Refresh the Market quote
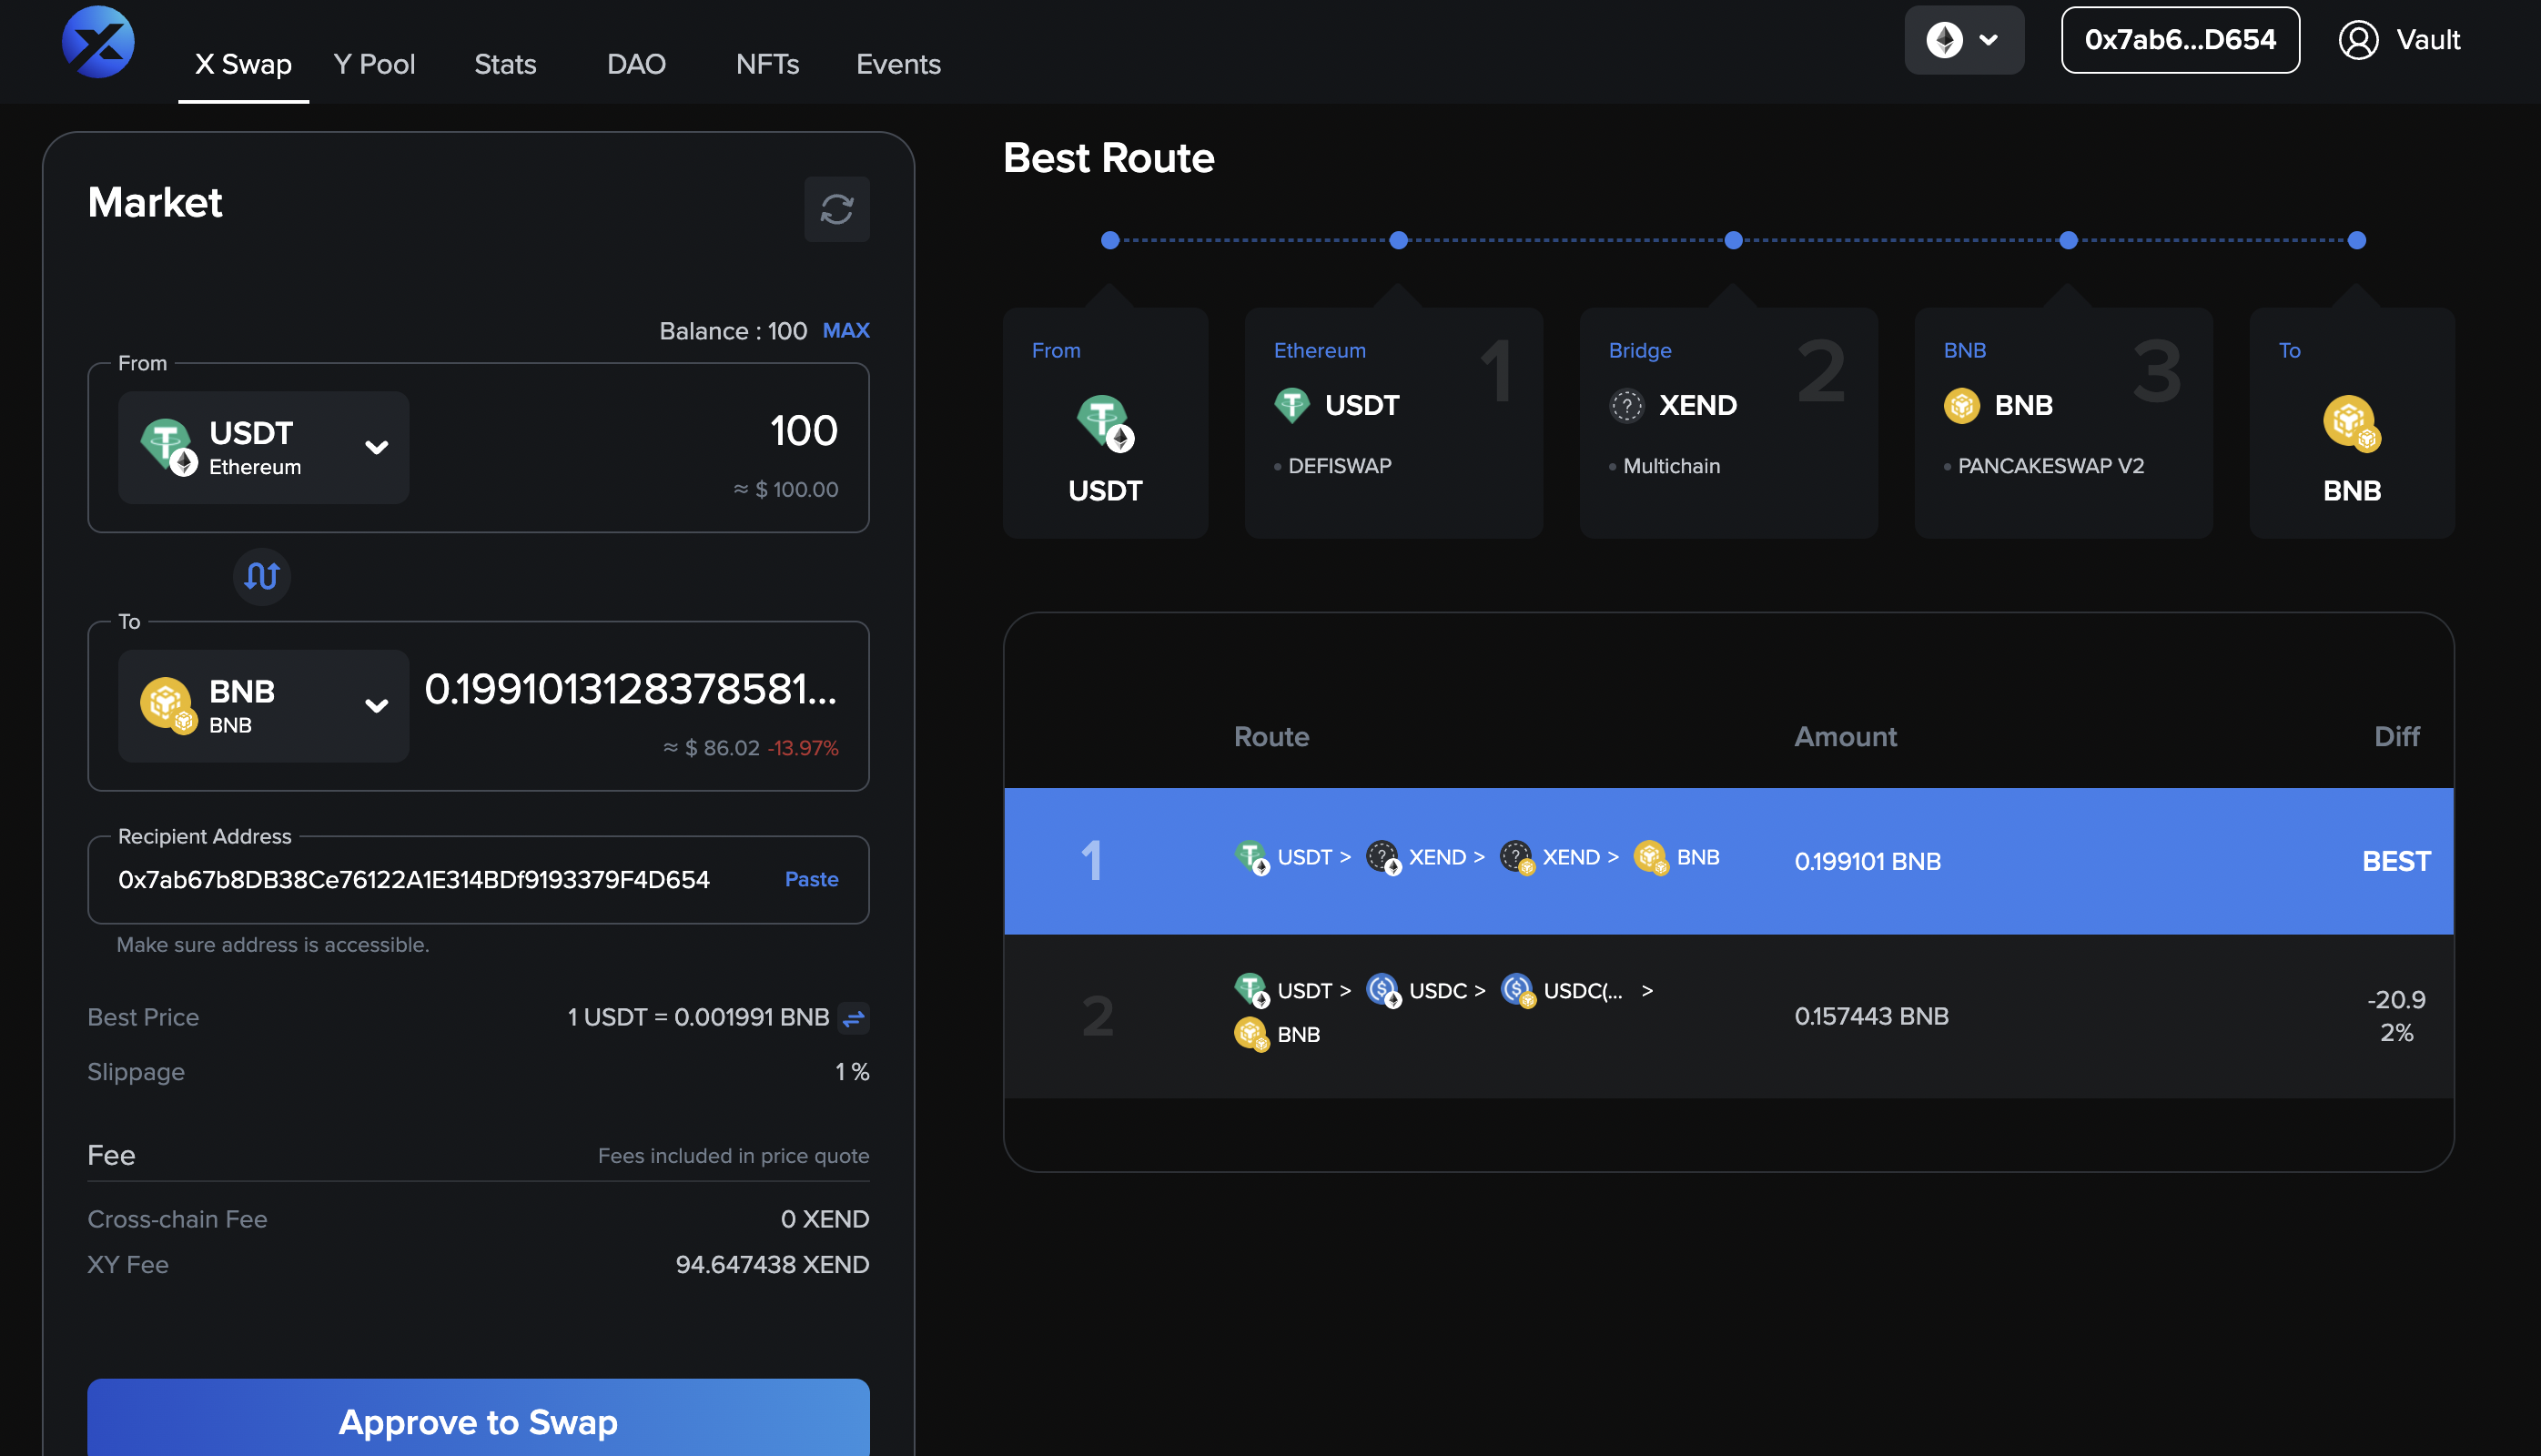 click(836, 209)
